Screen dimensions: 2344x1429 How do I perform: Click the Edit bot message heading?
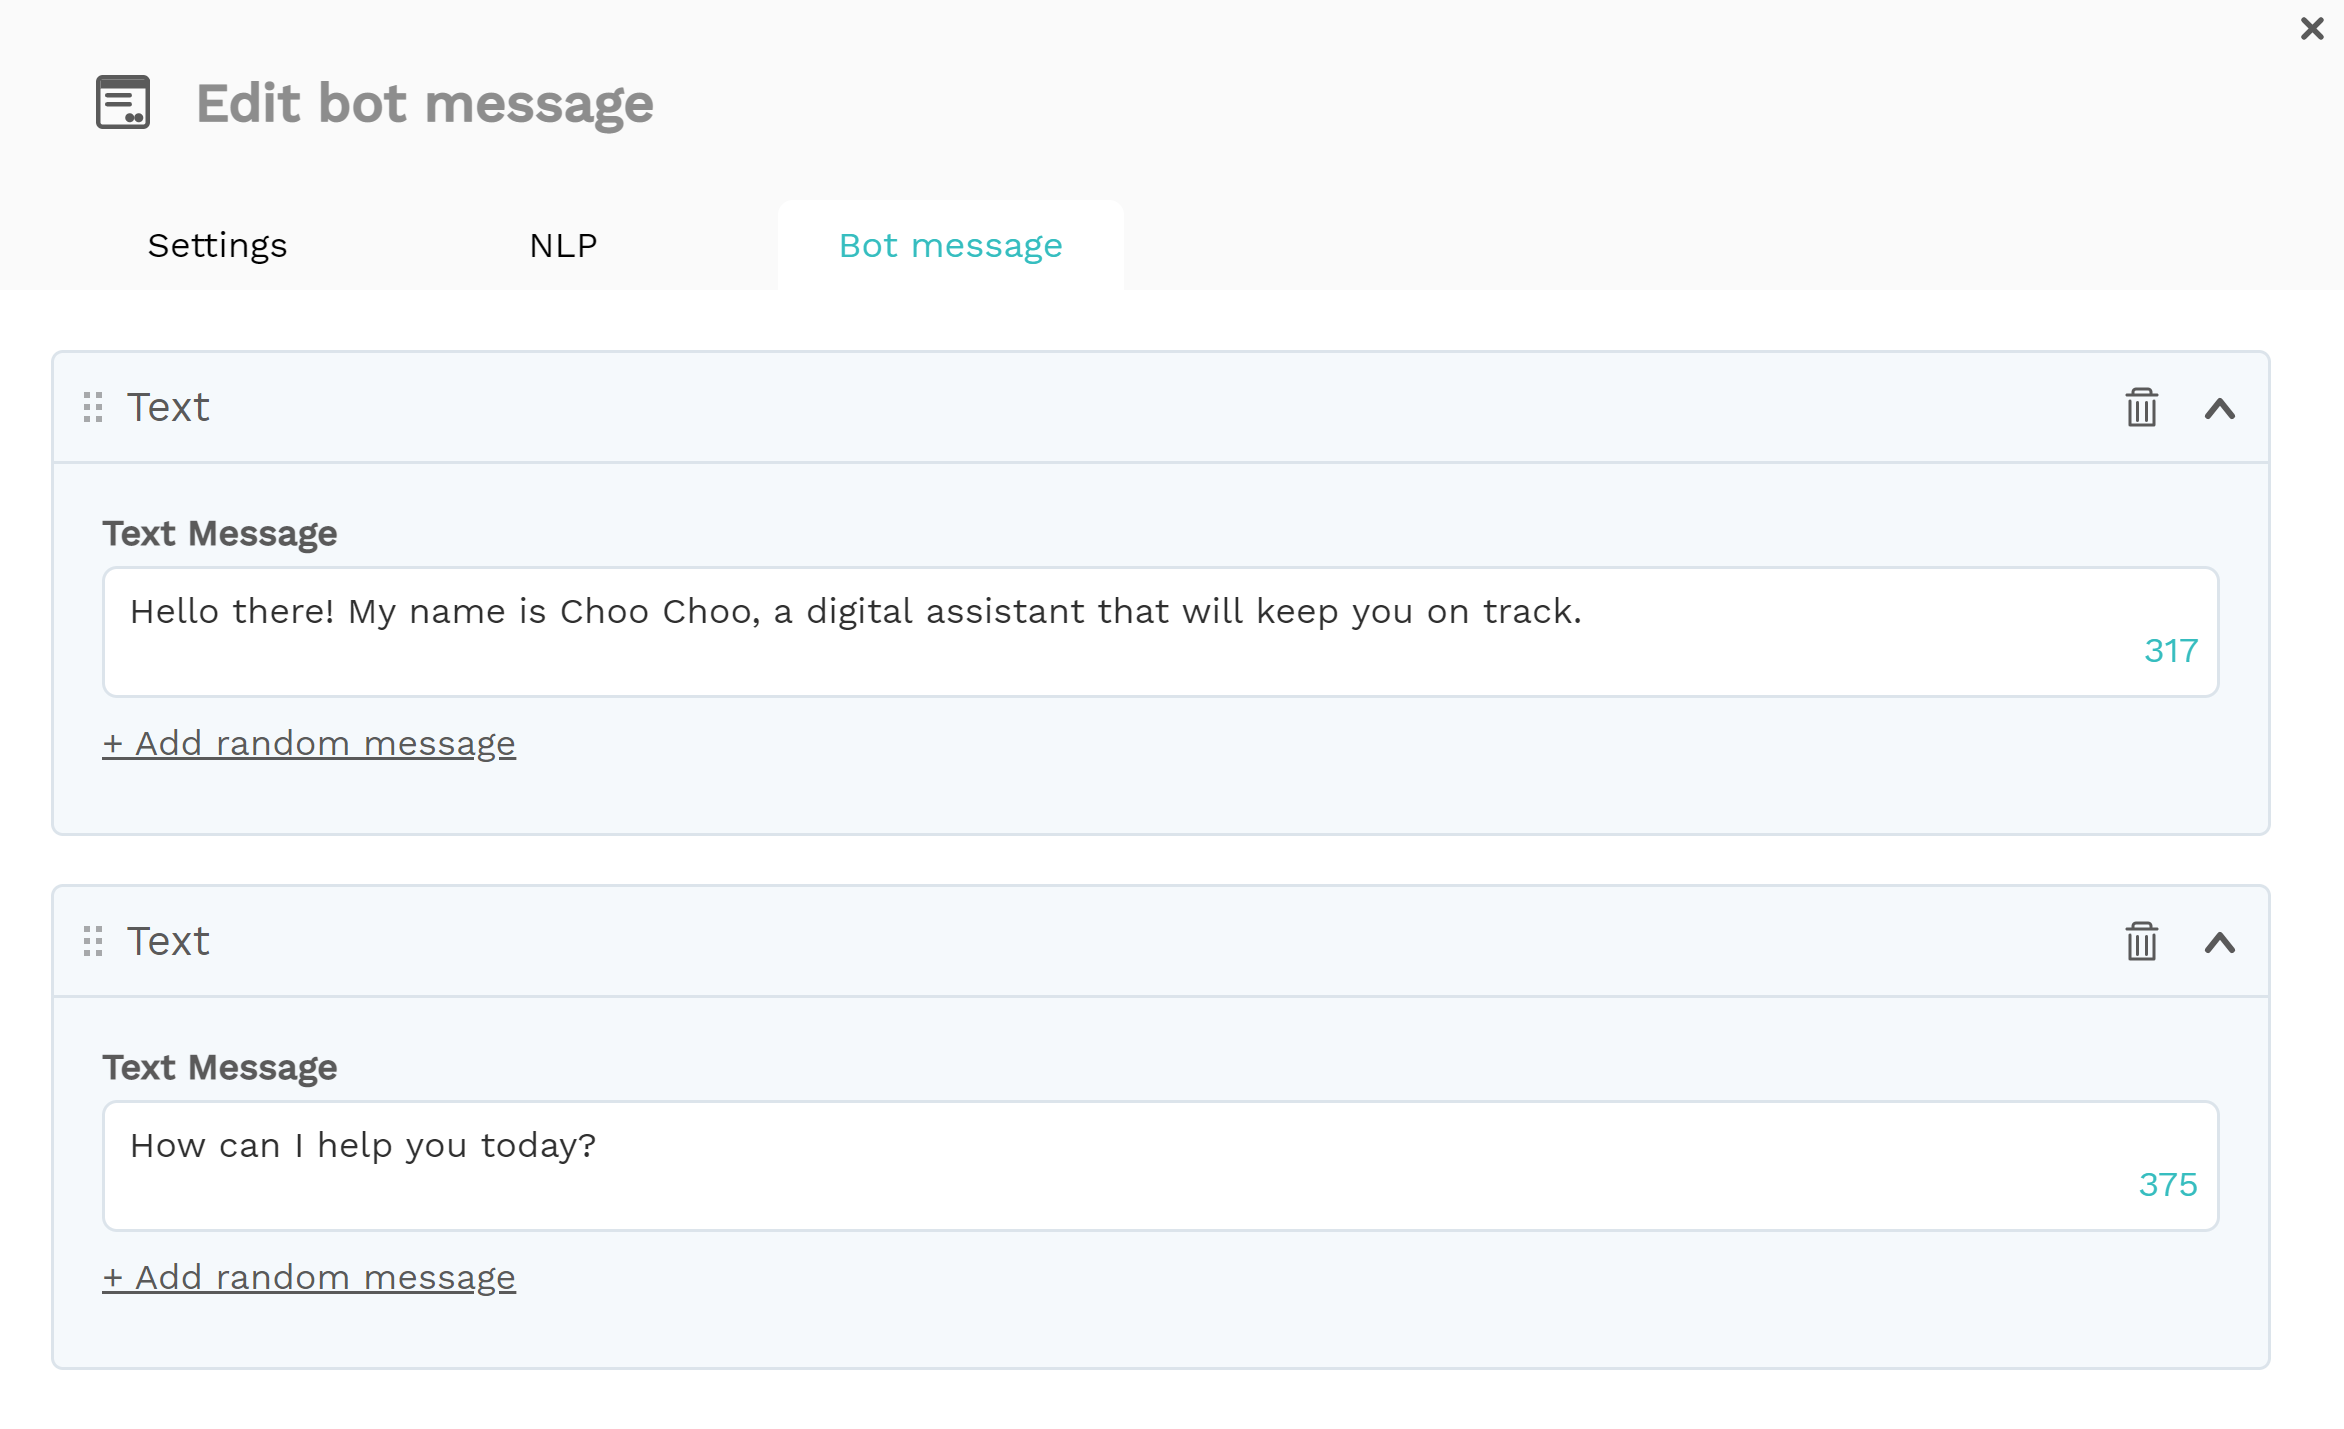425,103
